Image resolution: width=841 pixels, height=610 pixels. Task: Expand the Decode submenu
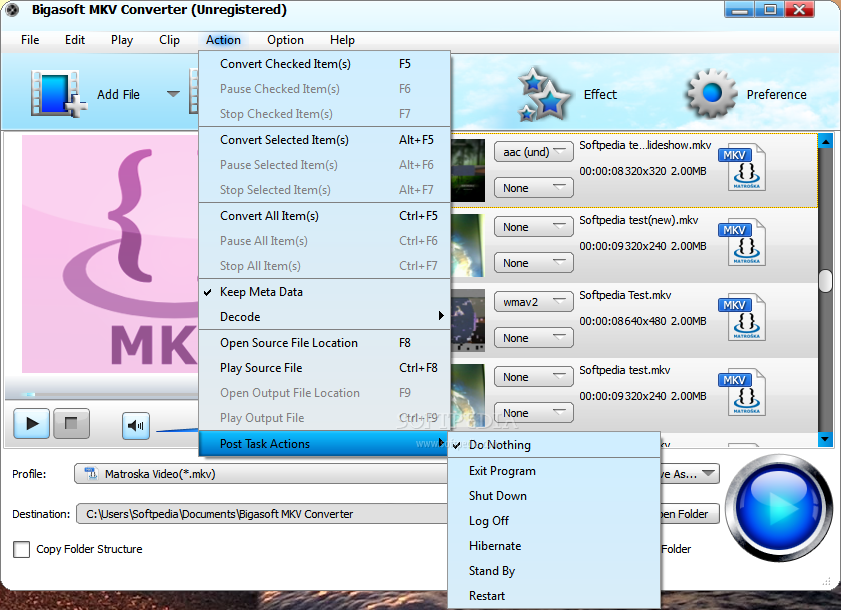click(x=324, y=317)
